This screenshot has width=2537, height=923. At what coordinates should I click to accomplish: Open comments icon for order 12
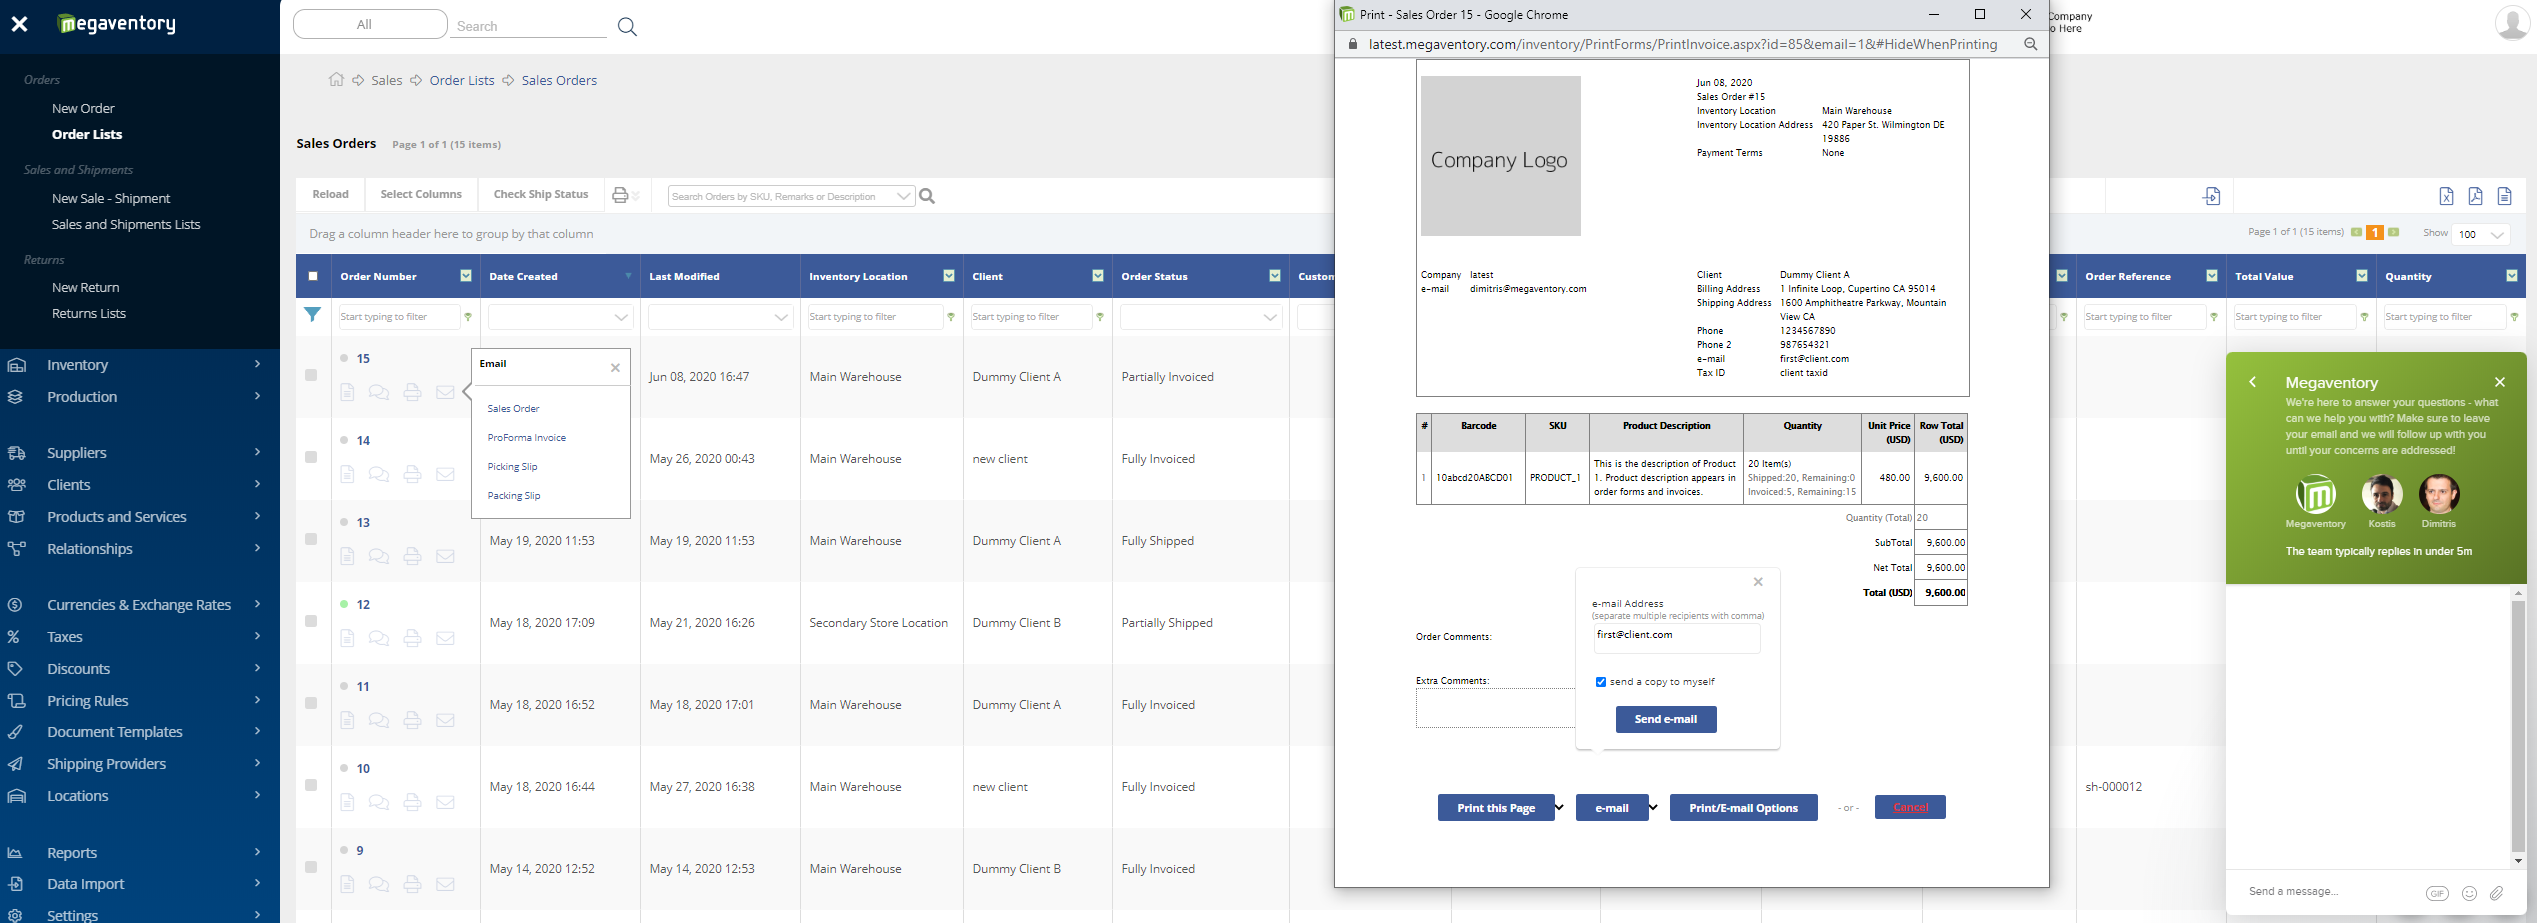(379, 638)
